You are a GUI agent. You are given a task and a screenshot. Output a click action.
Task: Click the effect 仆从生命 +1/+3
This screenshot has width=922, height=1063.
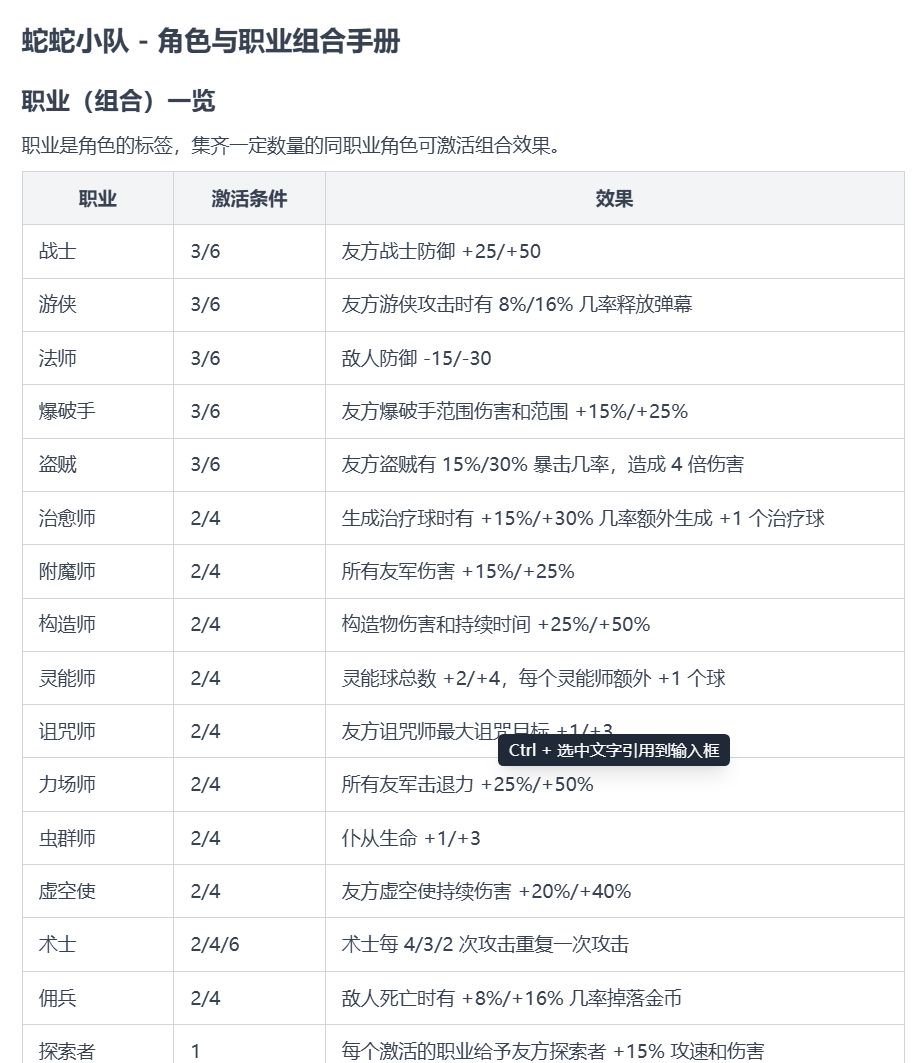pyautogui.click(x=411, y=838)
